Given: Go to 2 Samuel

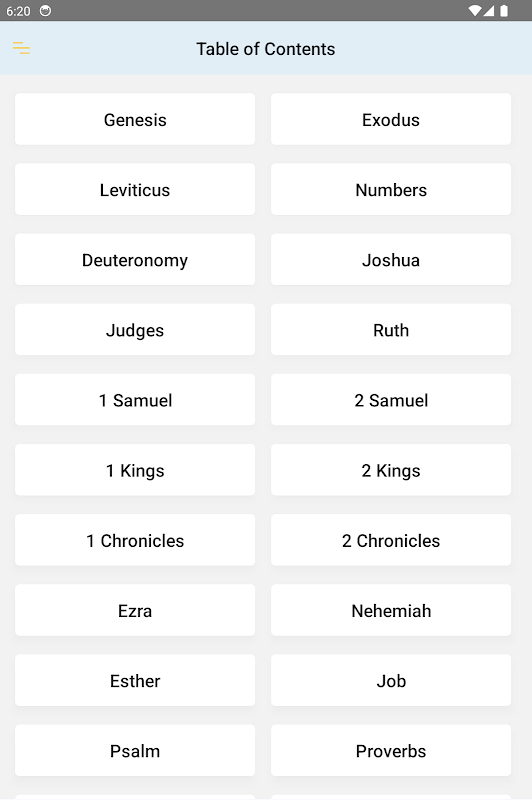Looking at the screenshot, I should point(391,400).
